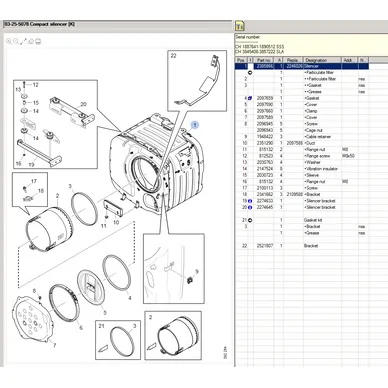Click the fit-to-window diagonal arrow icon
The image size is (388, 388).
[x=23, y=41]
